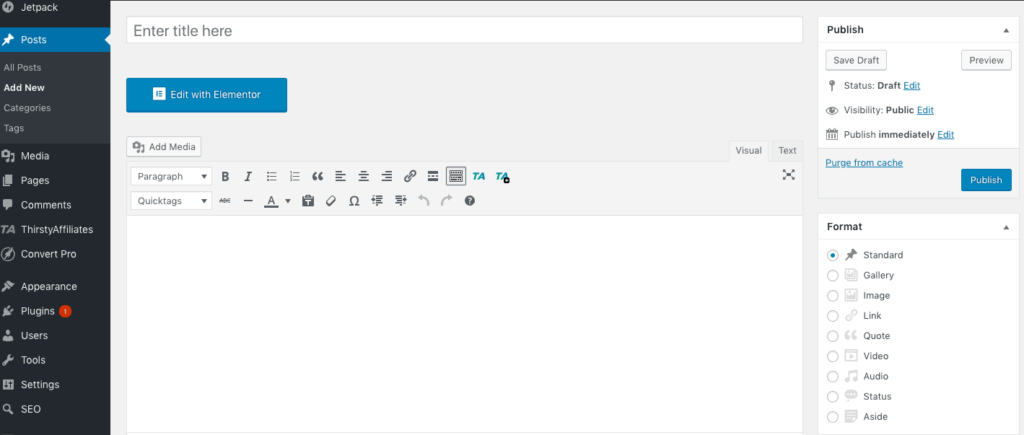Image resolution: width=1024 pixels, height=435 pixels.
Task: Add ThirstyAffiliates affiliate link from toolbar
Action: coord(479,176)
